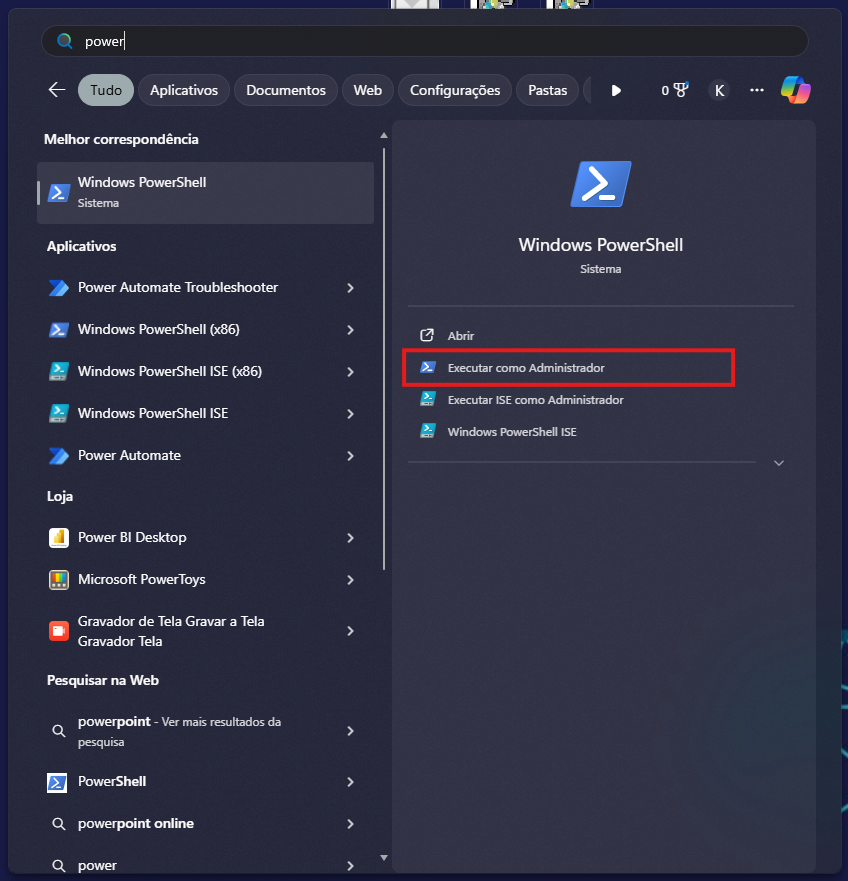
Task: Click the Copilot icon in the search header
Action: tap(795, 90)
